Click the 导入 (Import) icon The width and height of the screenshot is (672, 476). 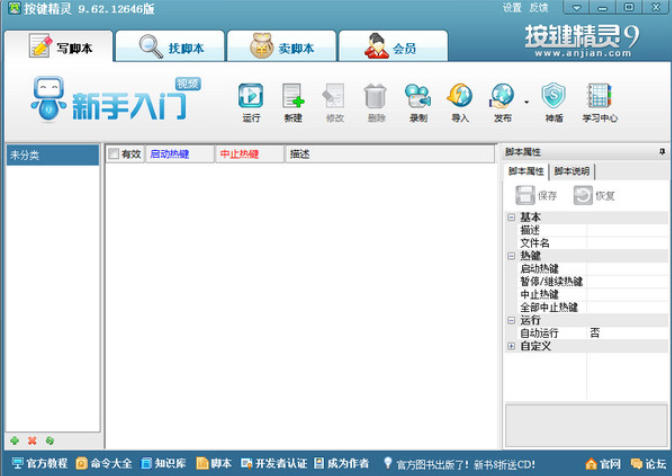pos(460,102)
